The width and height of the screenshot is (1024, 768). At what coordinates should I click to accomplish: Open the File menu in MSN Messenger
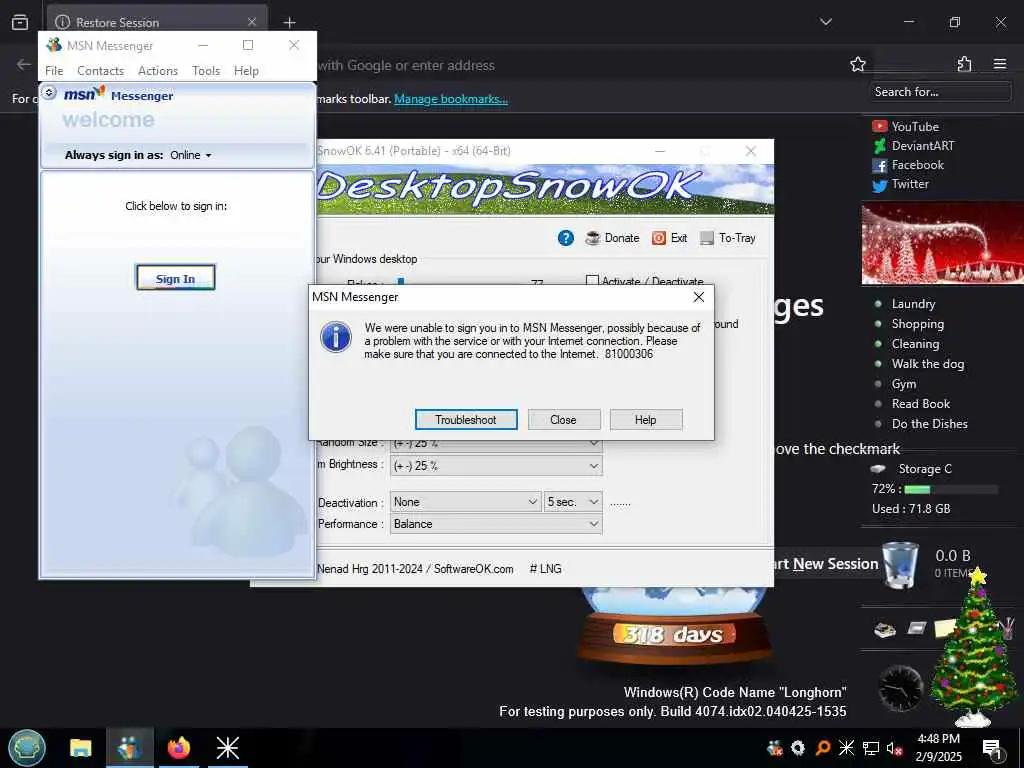click(54, 71)
